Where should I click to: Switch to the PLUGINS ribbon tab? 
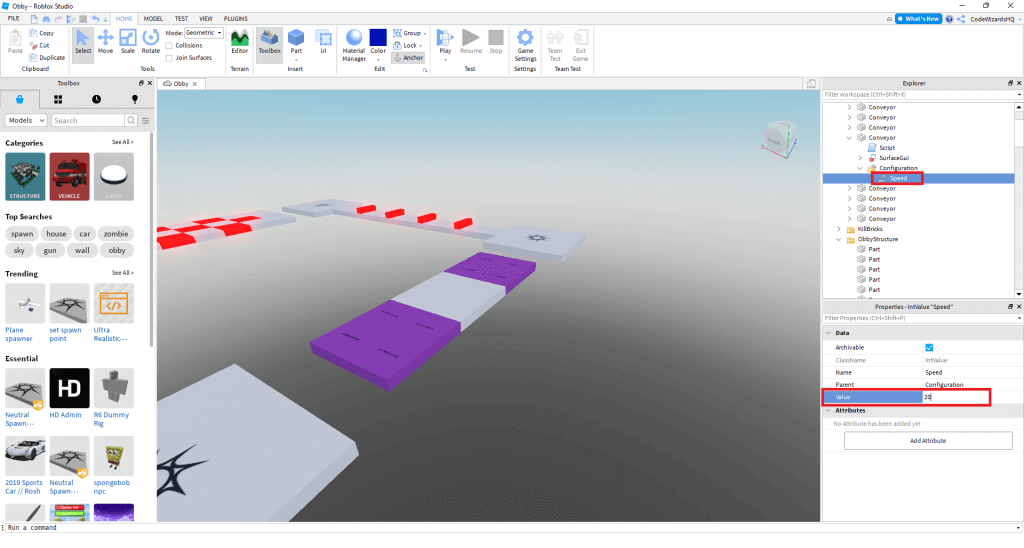[236, 19]
